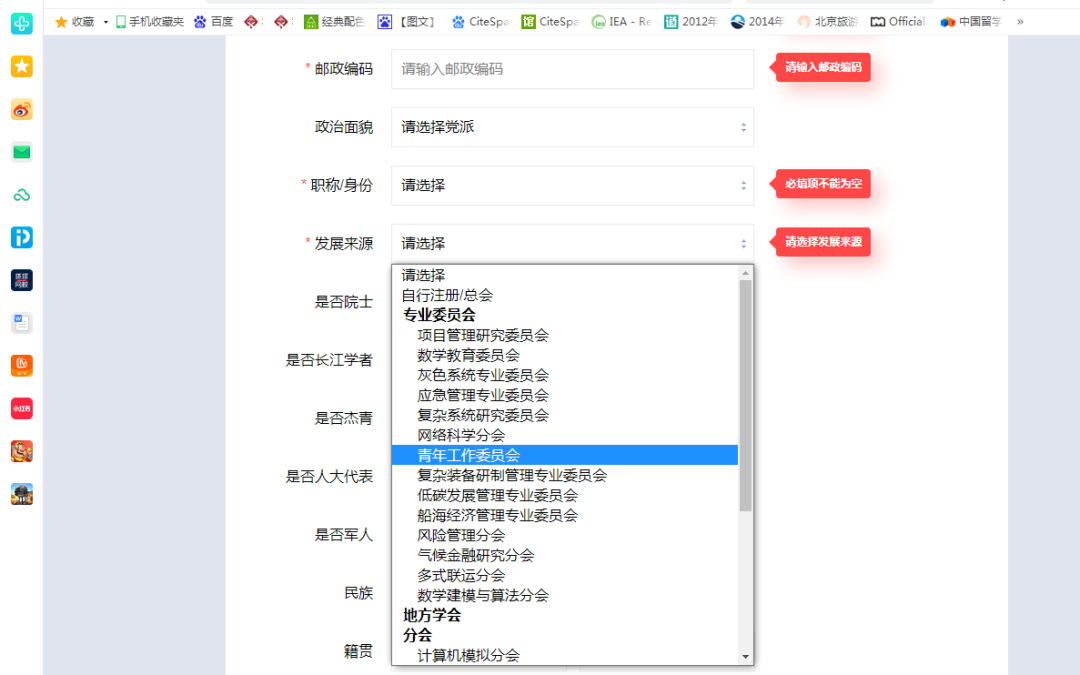Select 青年工作委员会 from the list
Viewport: 1080px width, 675px height.
(x=468, y=454)
